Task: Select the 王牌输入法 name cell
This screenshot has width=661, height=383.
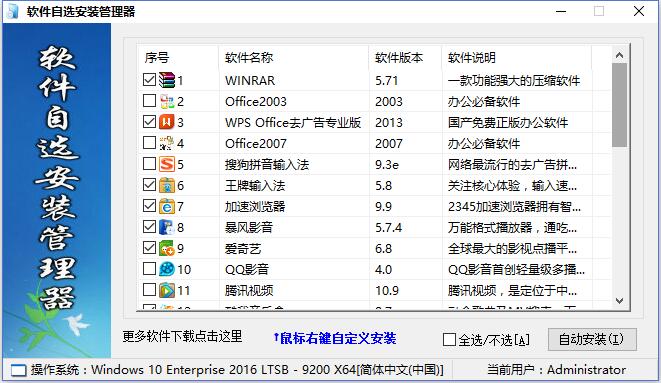Action: click(255, 185)
